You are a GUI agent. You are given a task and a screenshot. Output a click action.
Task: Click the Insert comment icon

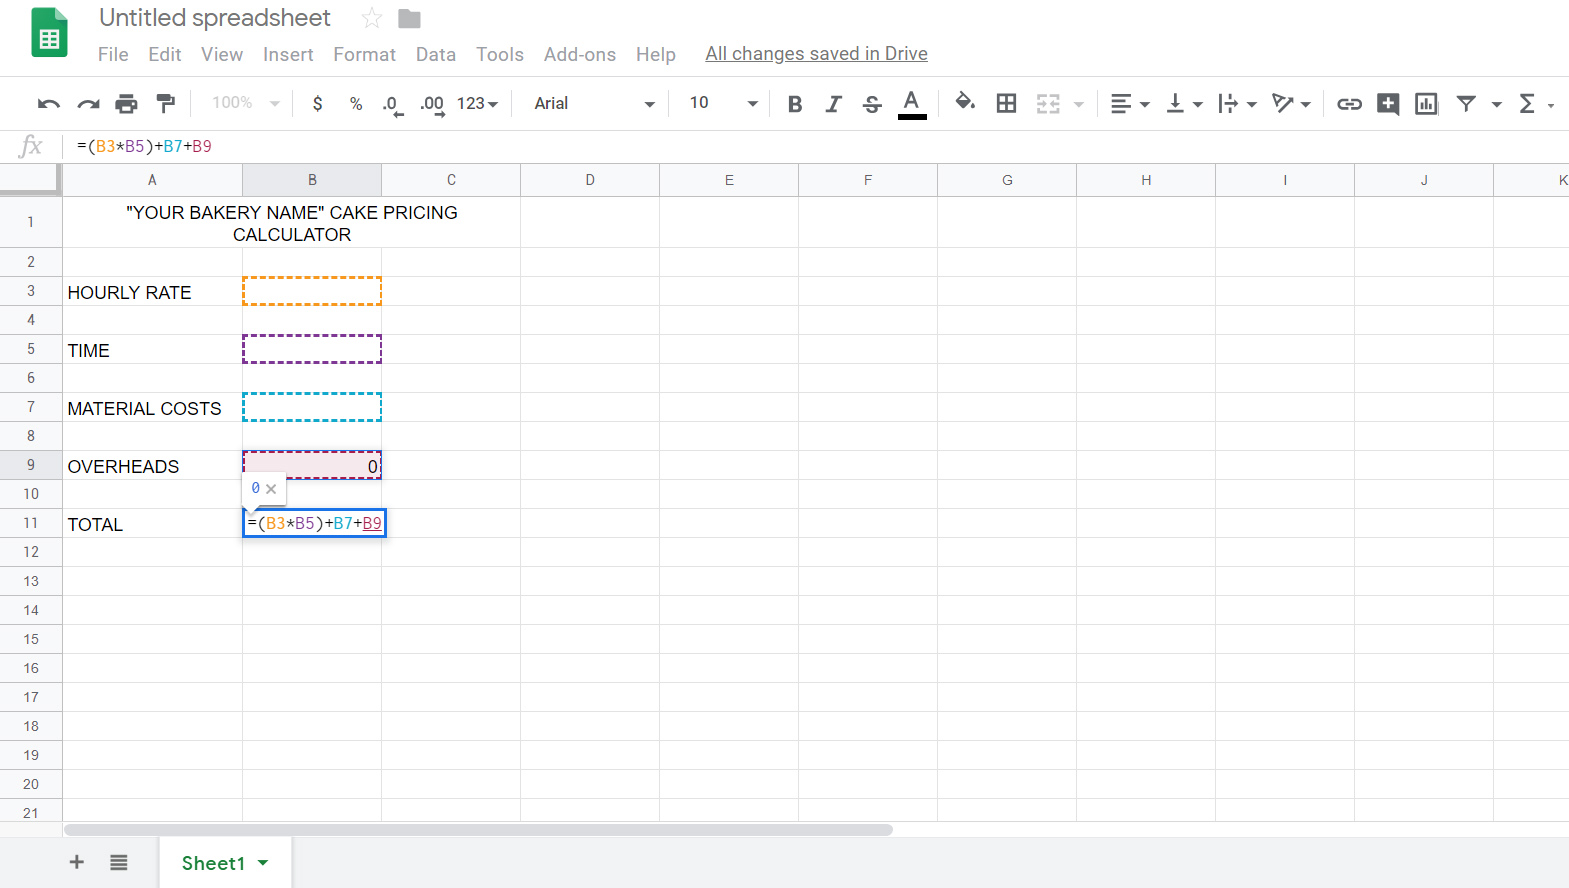pyautogui.click(x=1388, y=104)
